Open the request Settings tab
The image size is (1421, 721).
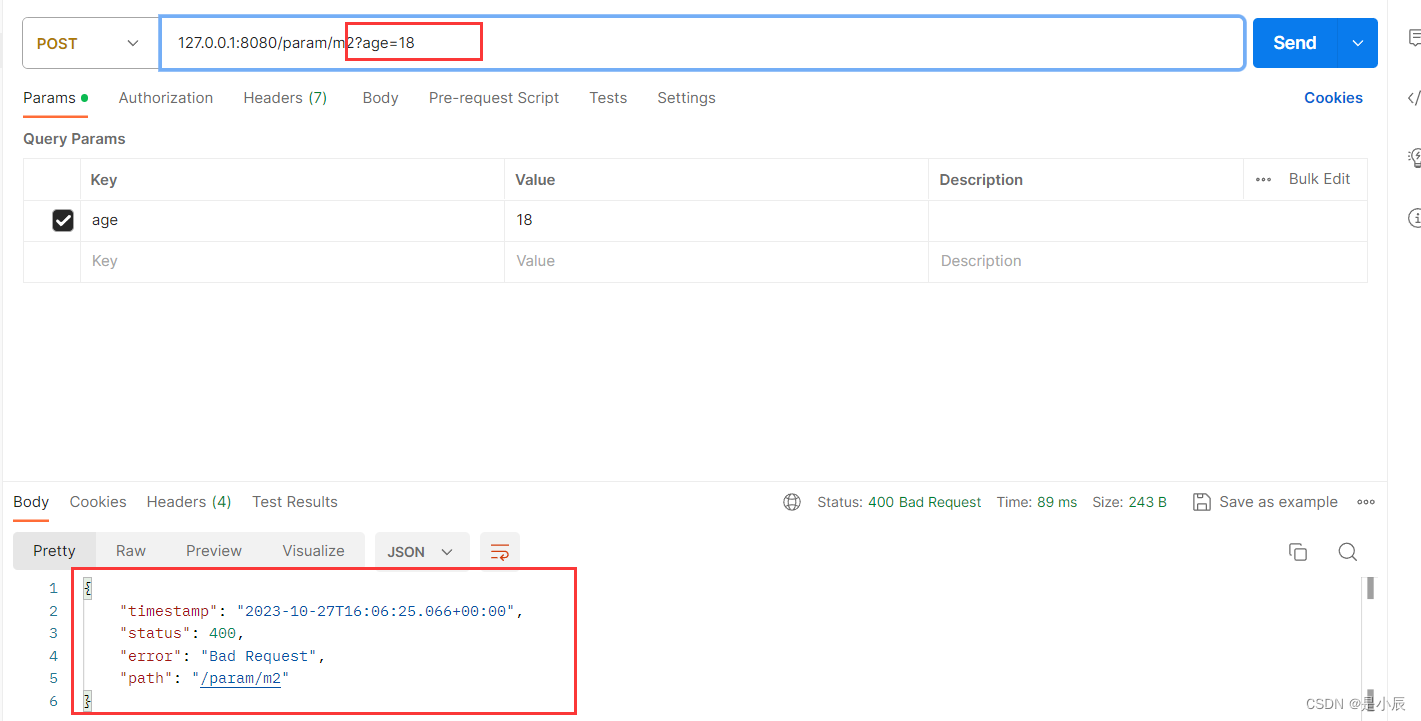[x=686, y=98]
